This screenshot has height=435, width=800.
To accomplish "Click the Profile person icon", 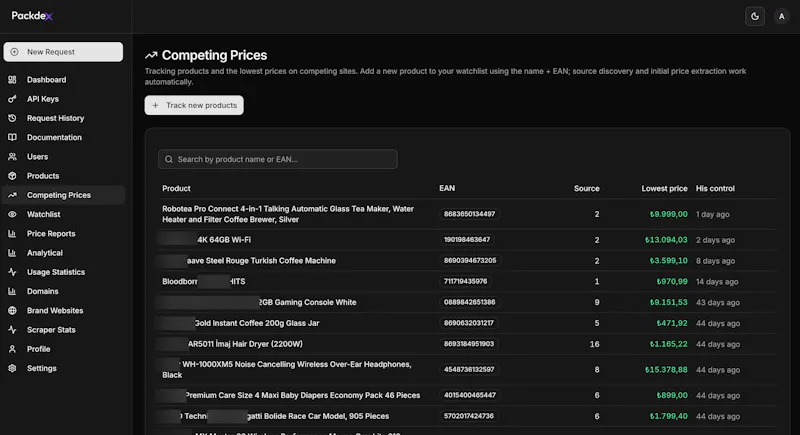I will [12, 349].
